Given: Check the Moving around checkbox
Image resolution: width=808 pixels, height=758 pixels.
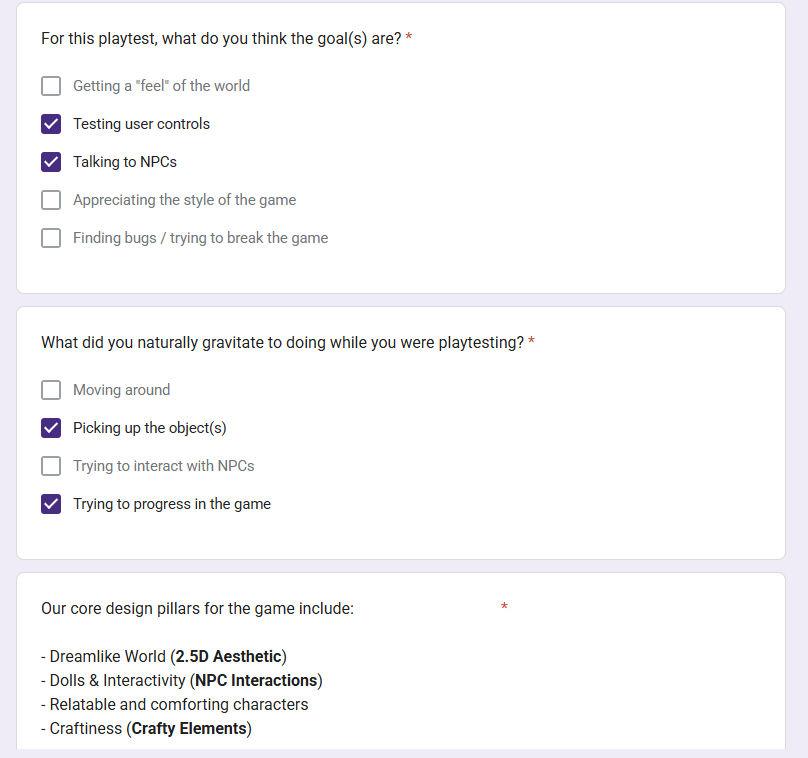Looking at the screenshot, I should [x=51, y=390].
